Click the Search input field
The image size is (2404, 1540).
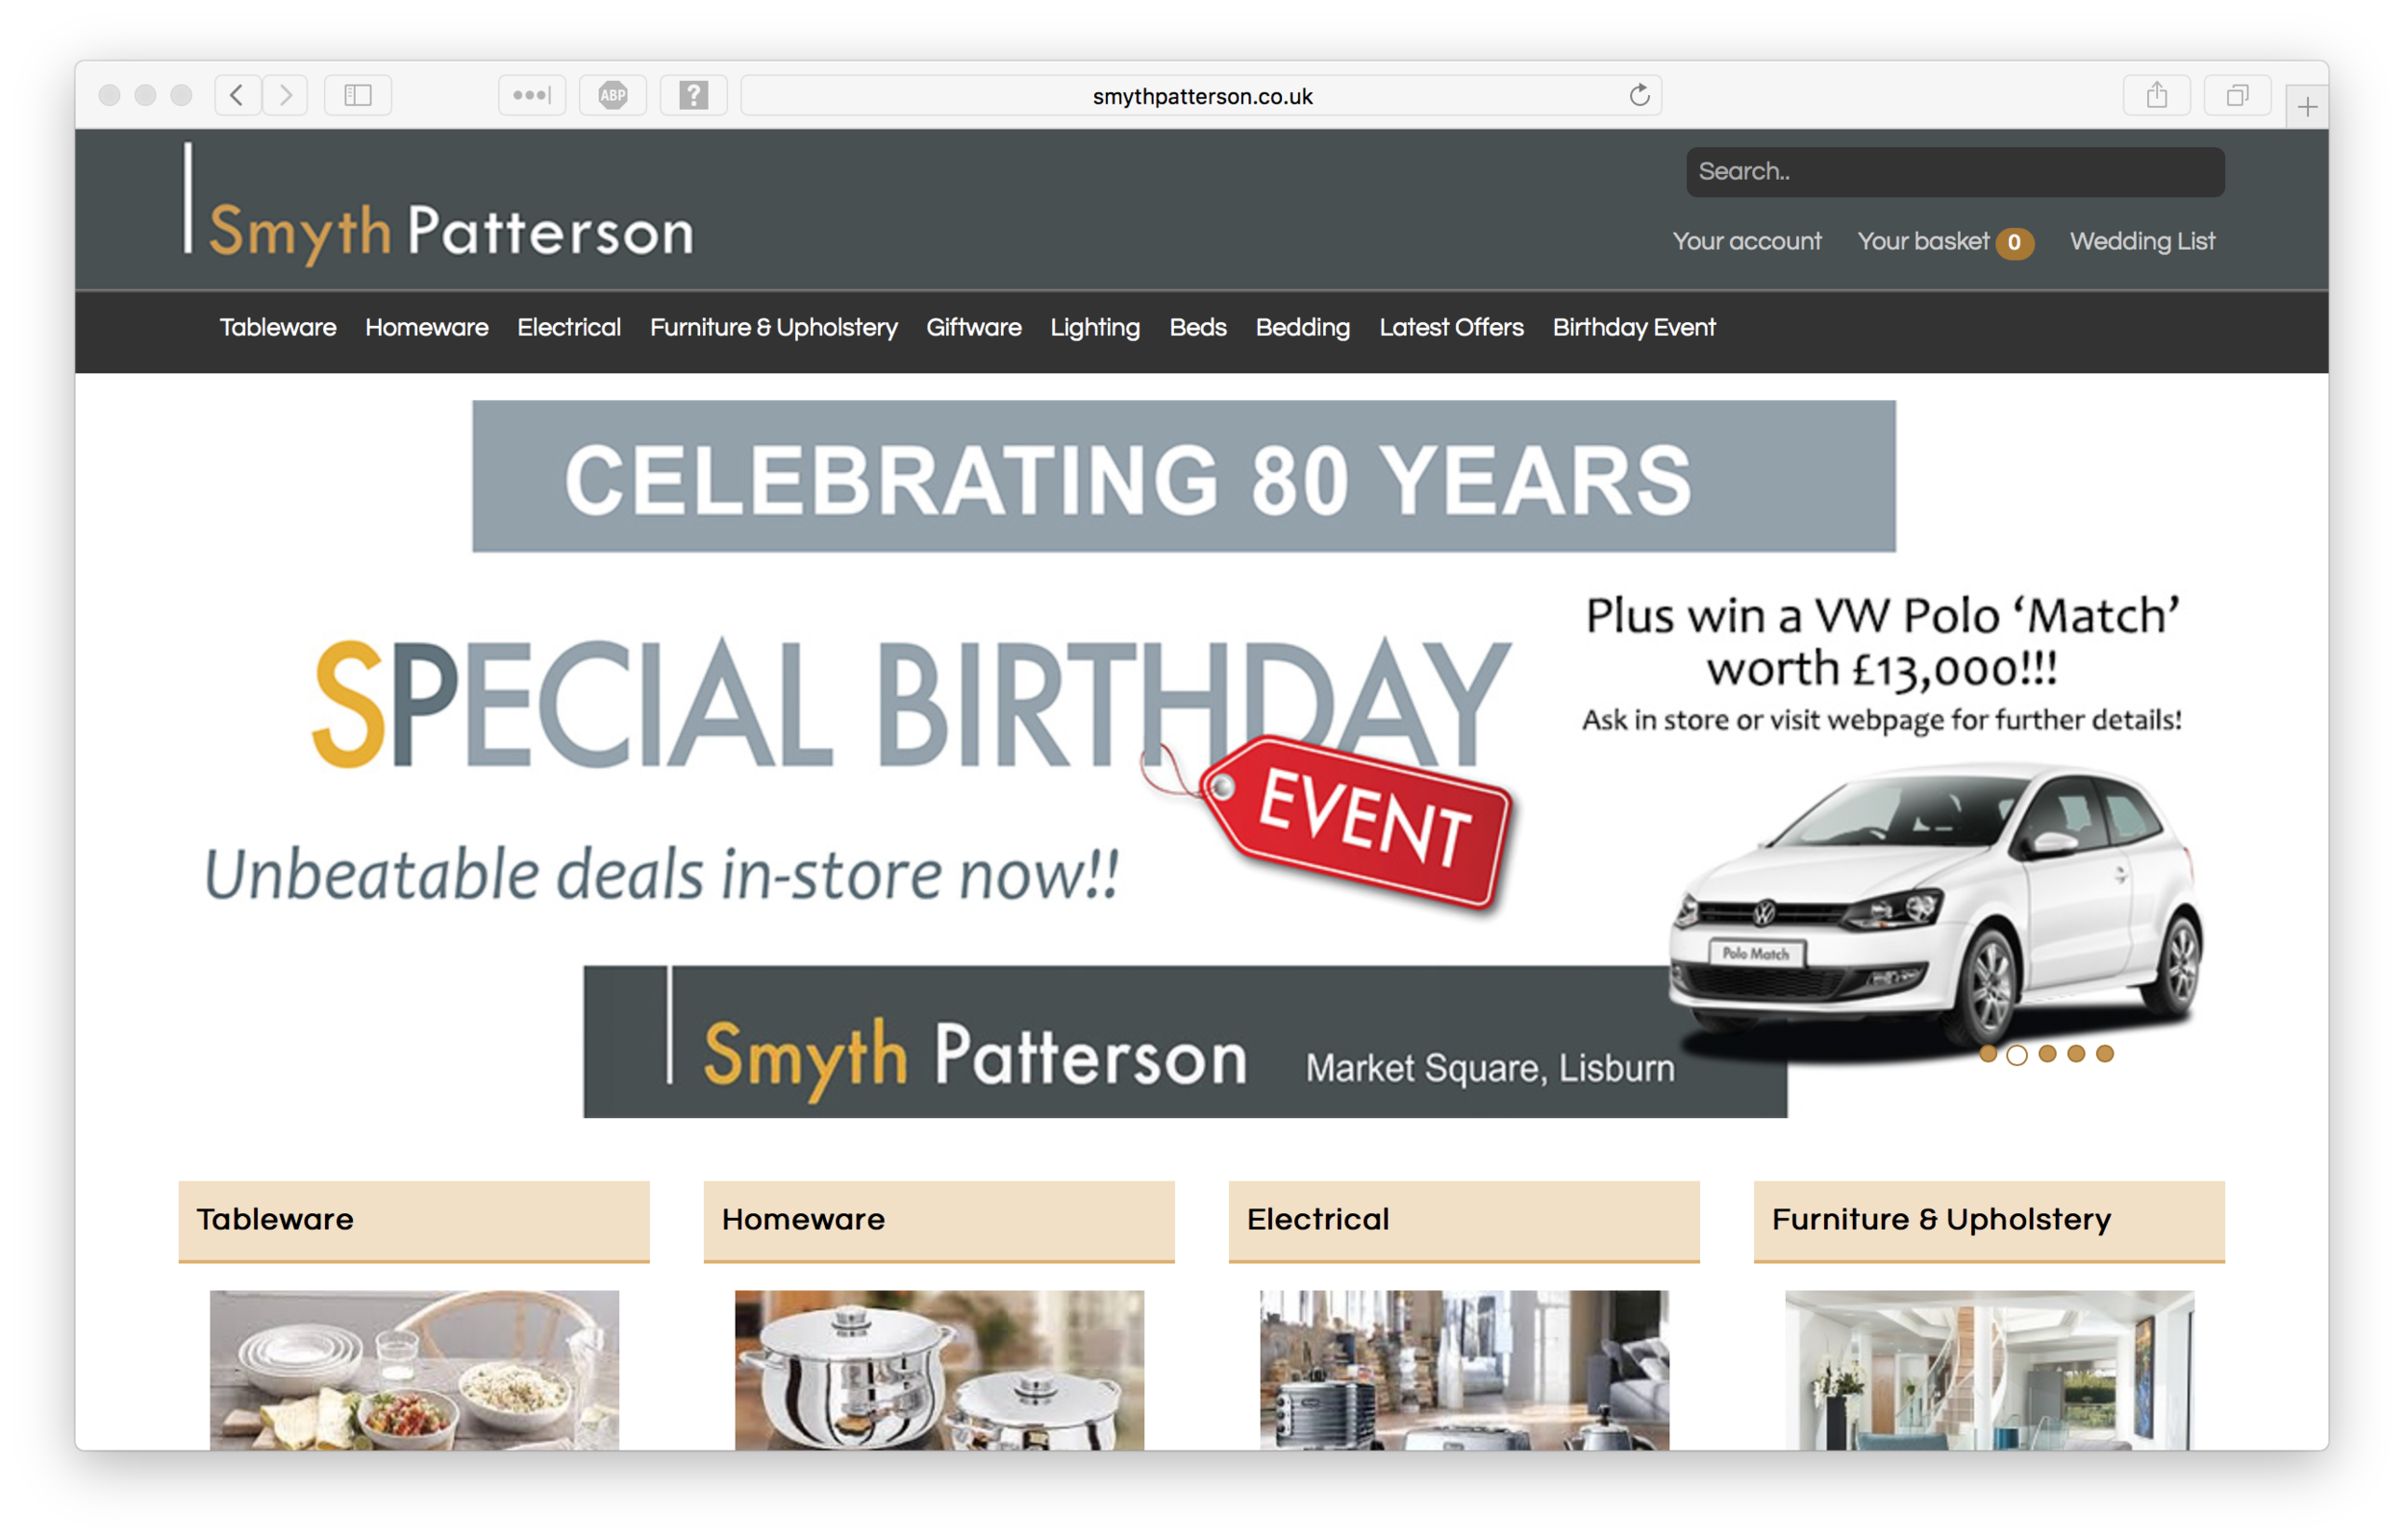pyautogui.click(x=1954, y=171)
